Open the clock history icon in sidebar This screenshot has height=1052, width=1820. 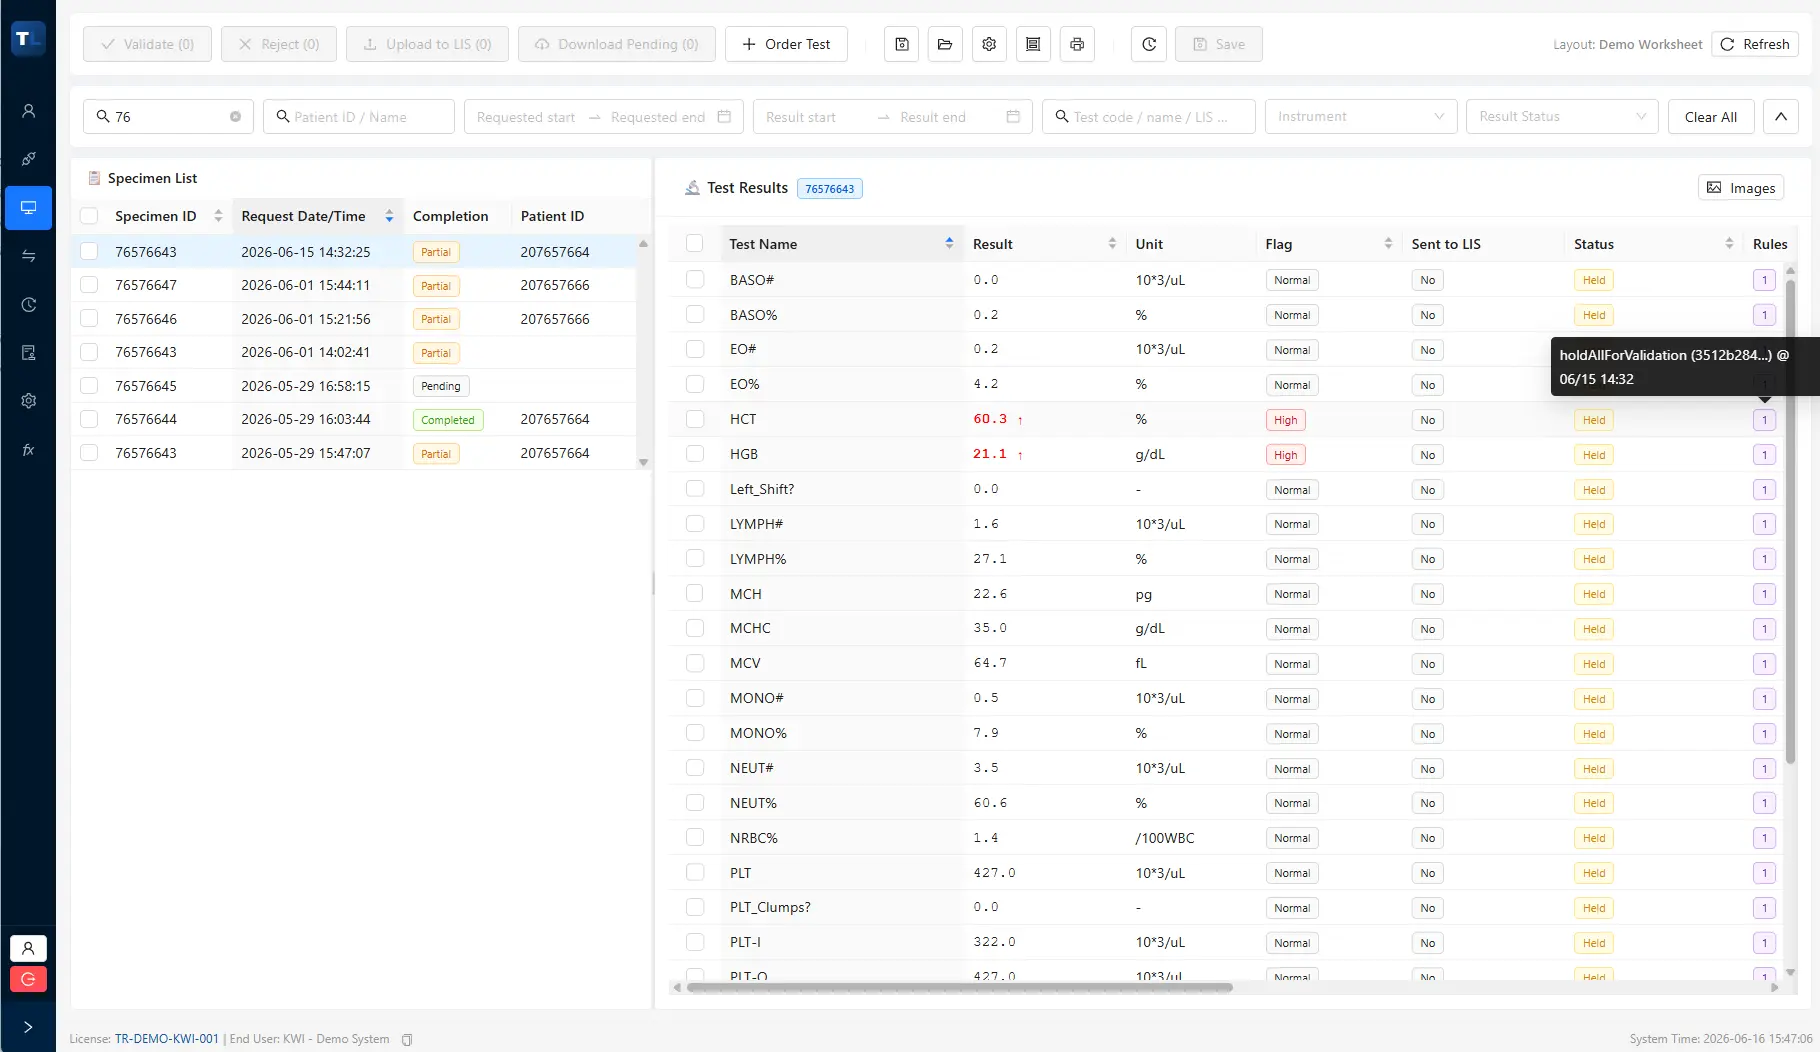[x=28, y=305]
